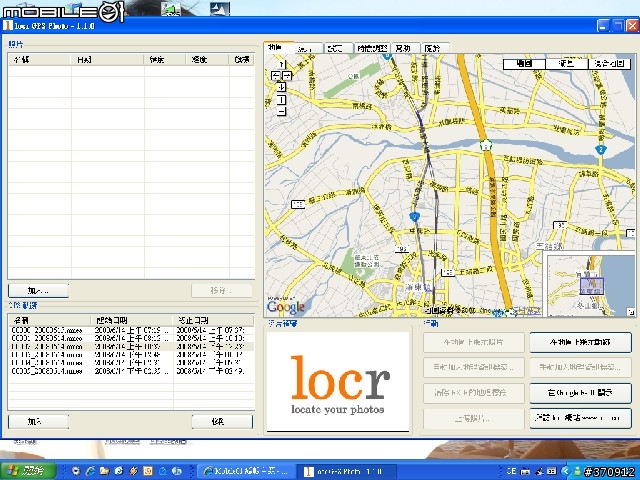640x480 pixels.
Task: Click the green freeway shield marker on map
Action: (486, 144)
